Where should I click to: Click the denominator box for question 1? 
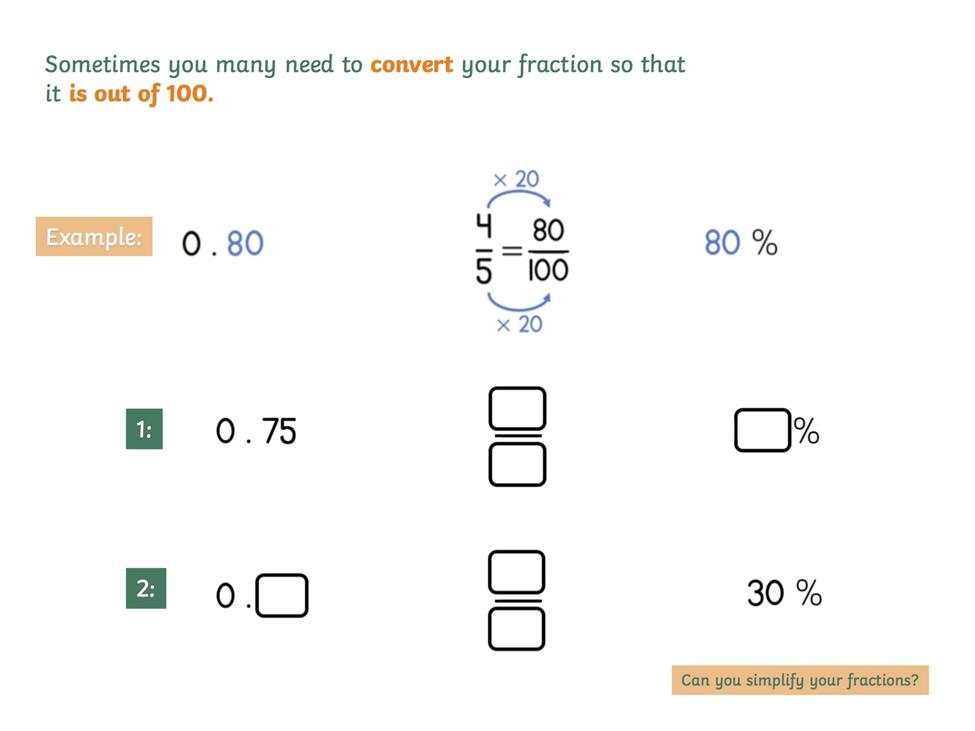coord(517,464)
